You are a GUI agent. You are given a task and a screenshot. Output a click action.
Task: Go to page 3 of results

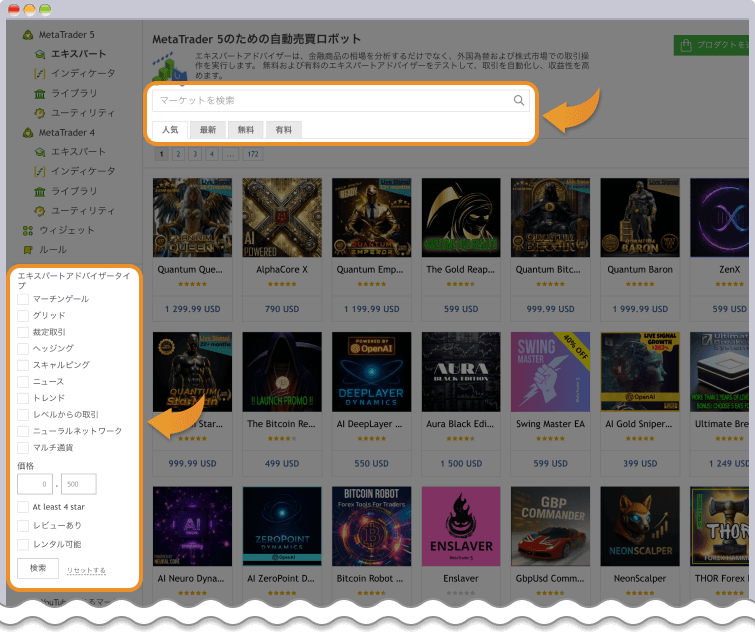coord(195,154)
